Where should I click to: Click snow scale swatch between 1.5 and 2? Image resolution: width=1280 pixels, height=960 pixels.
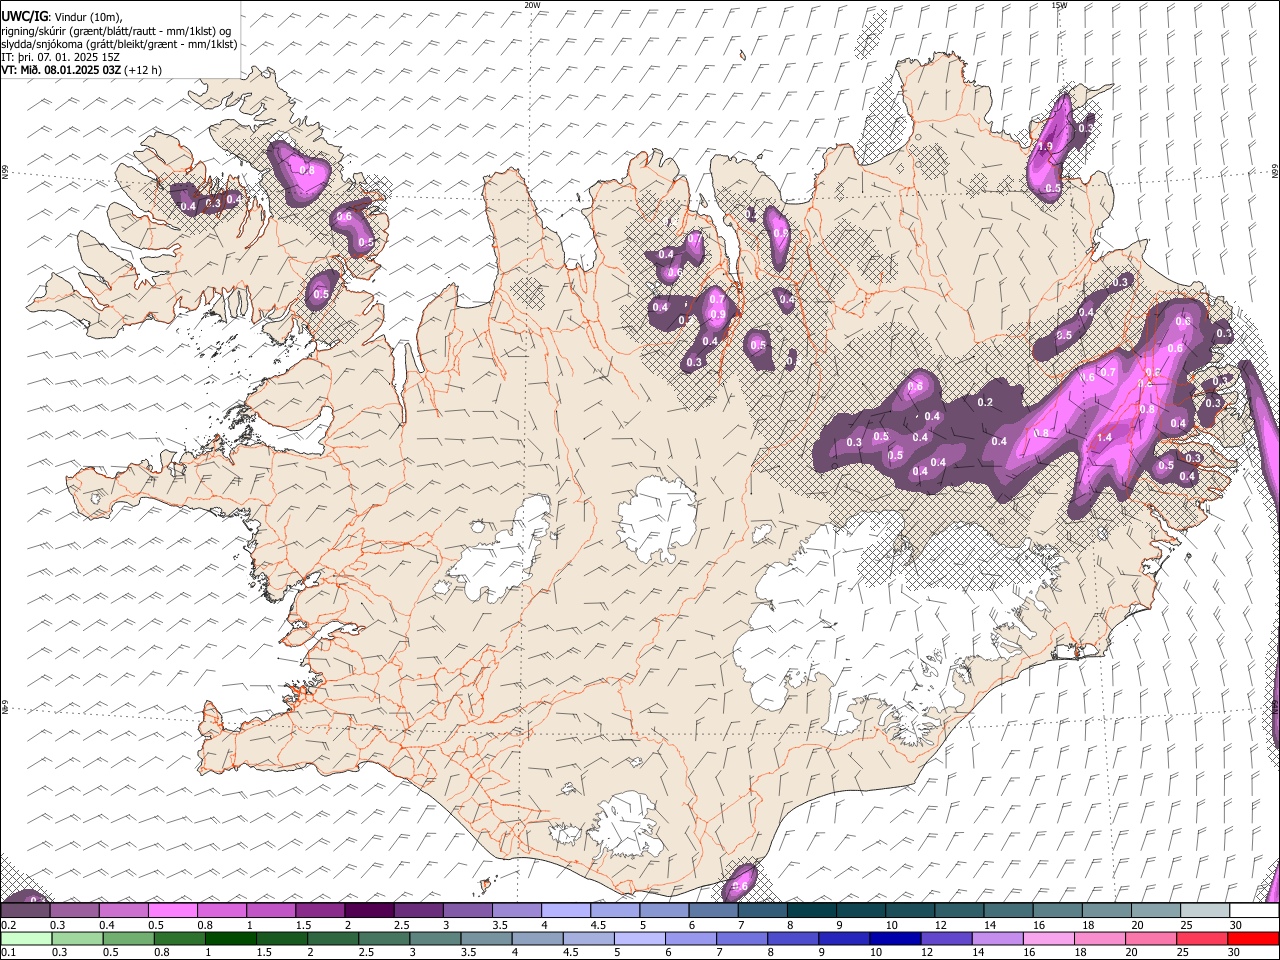(x=320, y=910)
